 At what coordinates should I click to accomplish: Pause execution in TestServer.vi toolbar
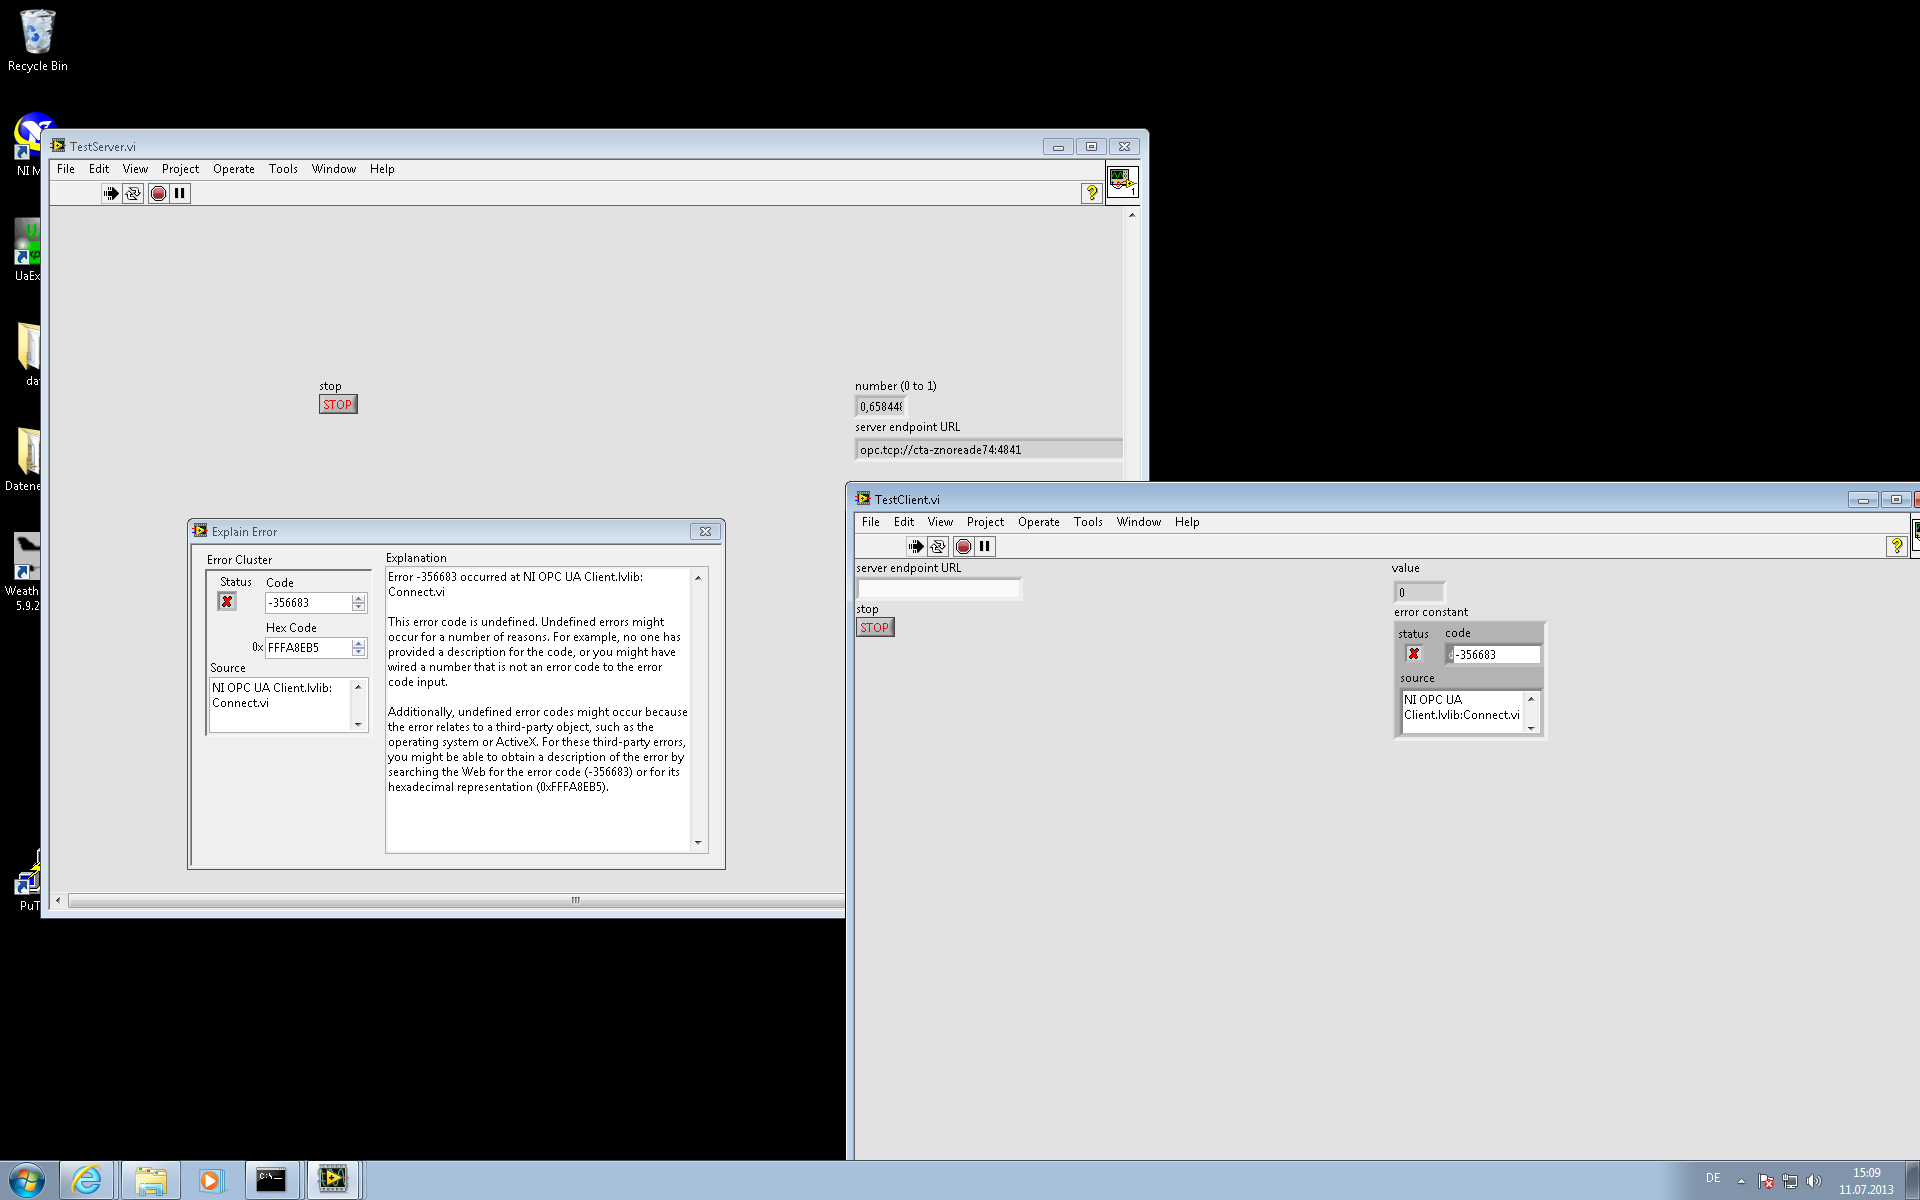(x=180, y=193)
